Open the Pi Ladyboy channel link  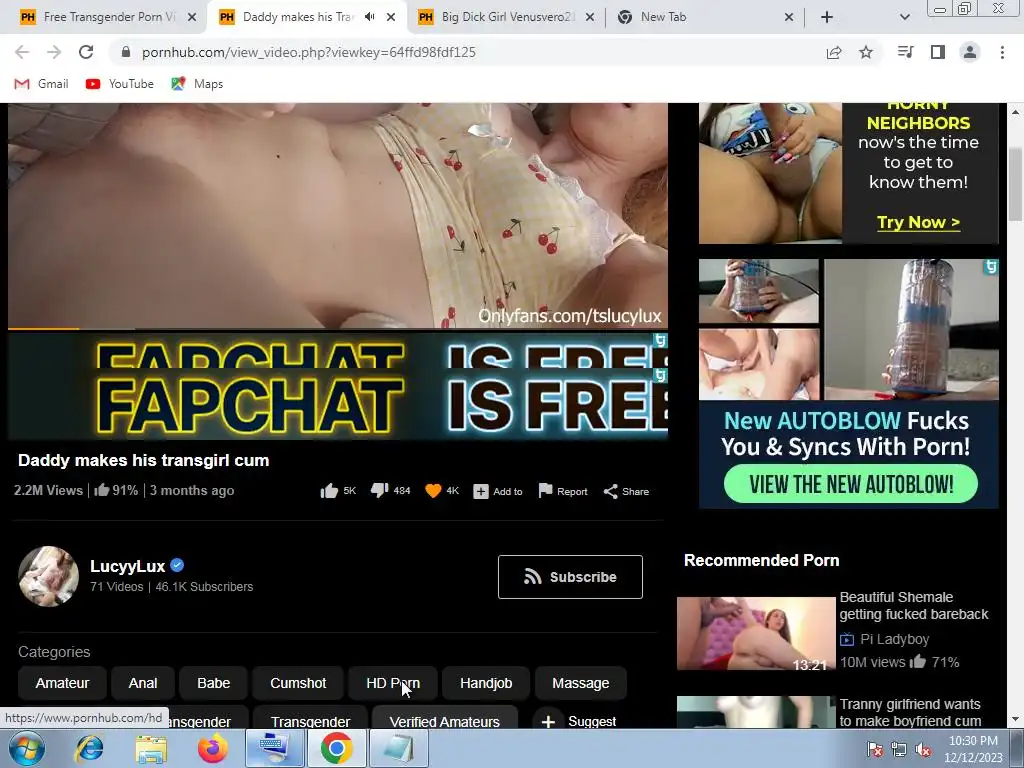[x=895, y=639]
